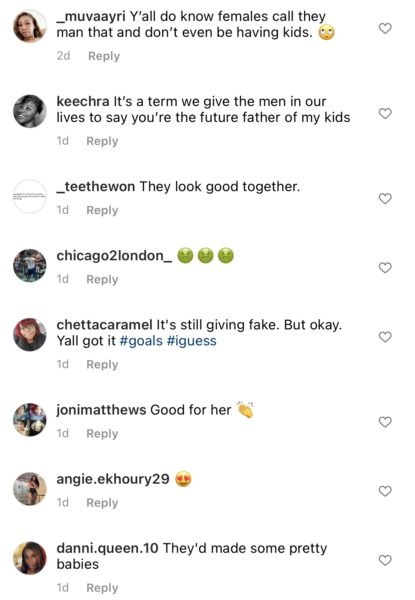Reply to chettacaramel's comment
Image resolution: width=415 pixels, height=600 pixels.
coord(102,364)
